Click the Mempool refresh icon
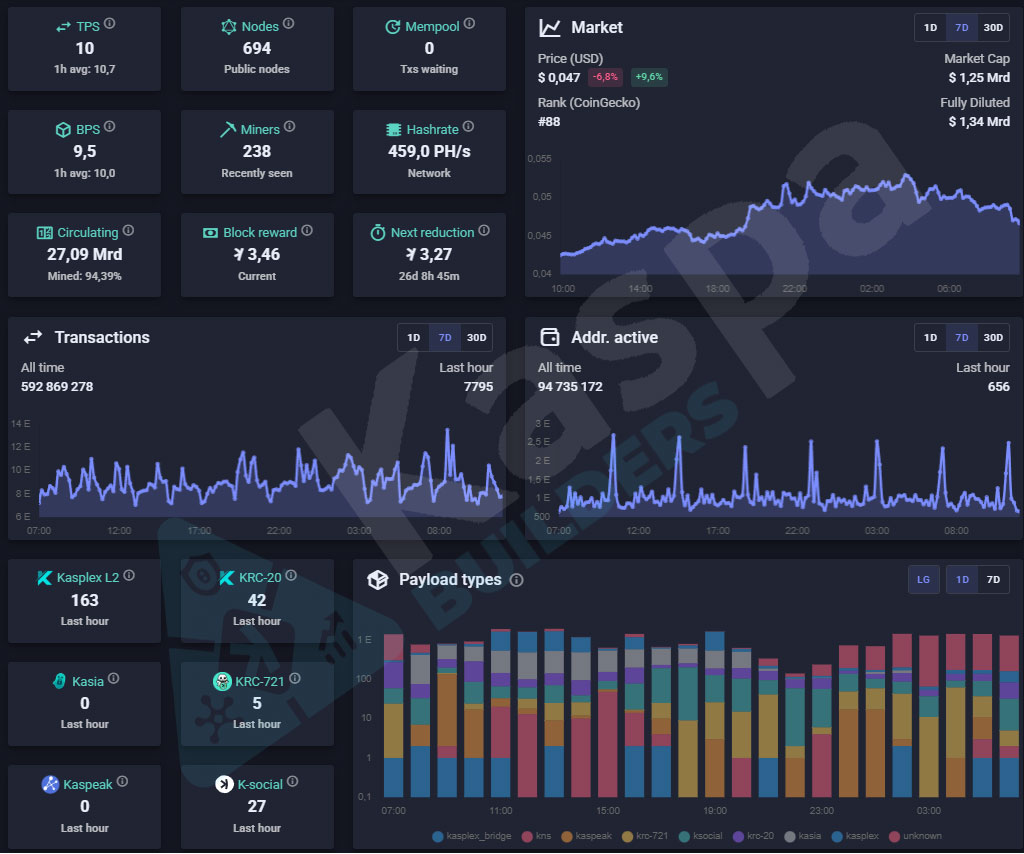 (392, 27)
